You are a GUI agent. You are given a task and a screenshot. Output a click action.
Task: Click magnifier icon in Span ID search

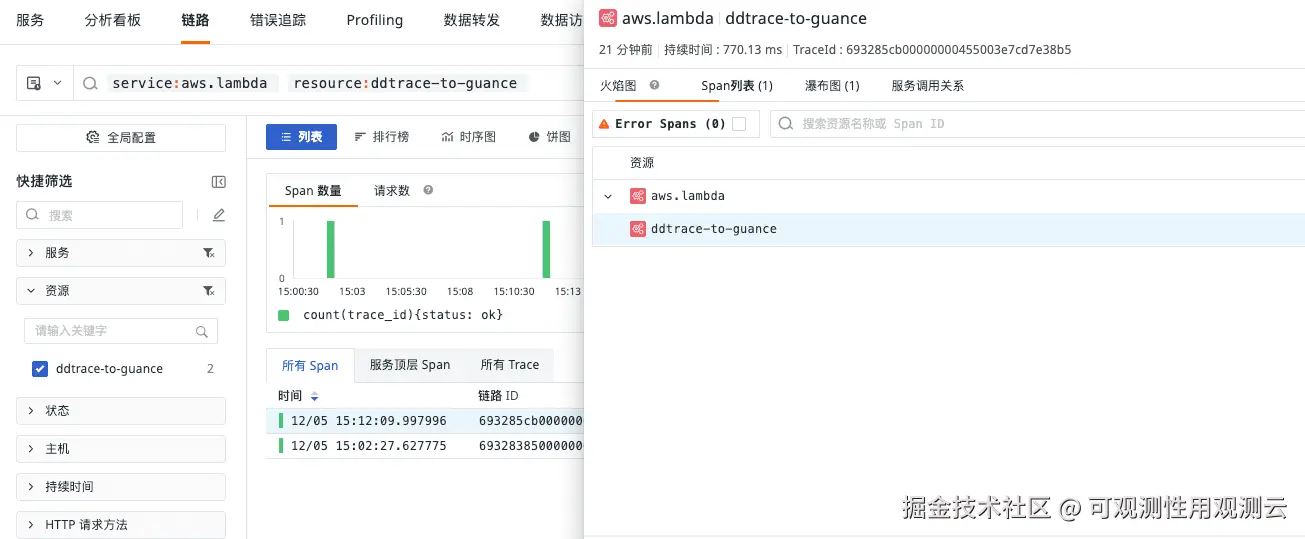(x=787, y=124)
